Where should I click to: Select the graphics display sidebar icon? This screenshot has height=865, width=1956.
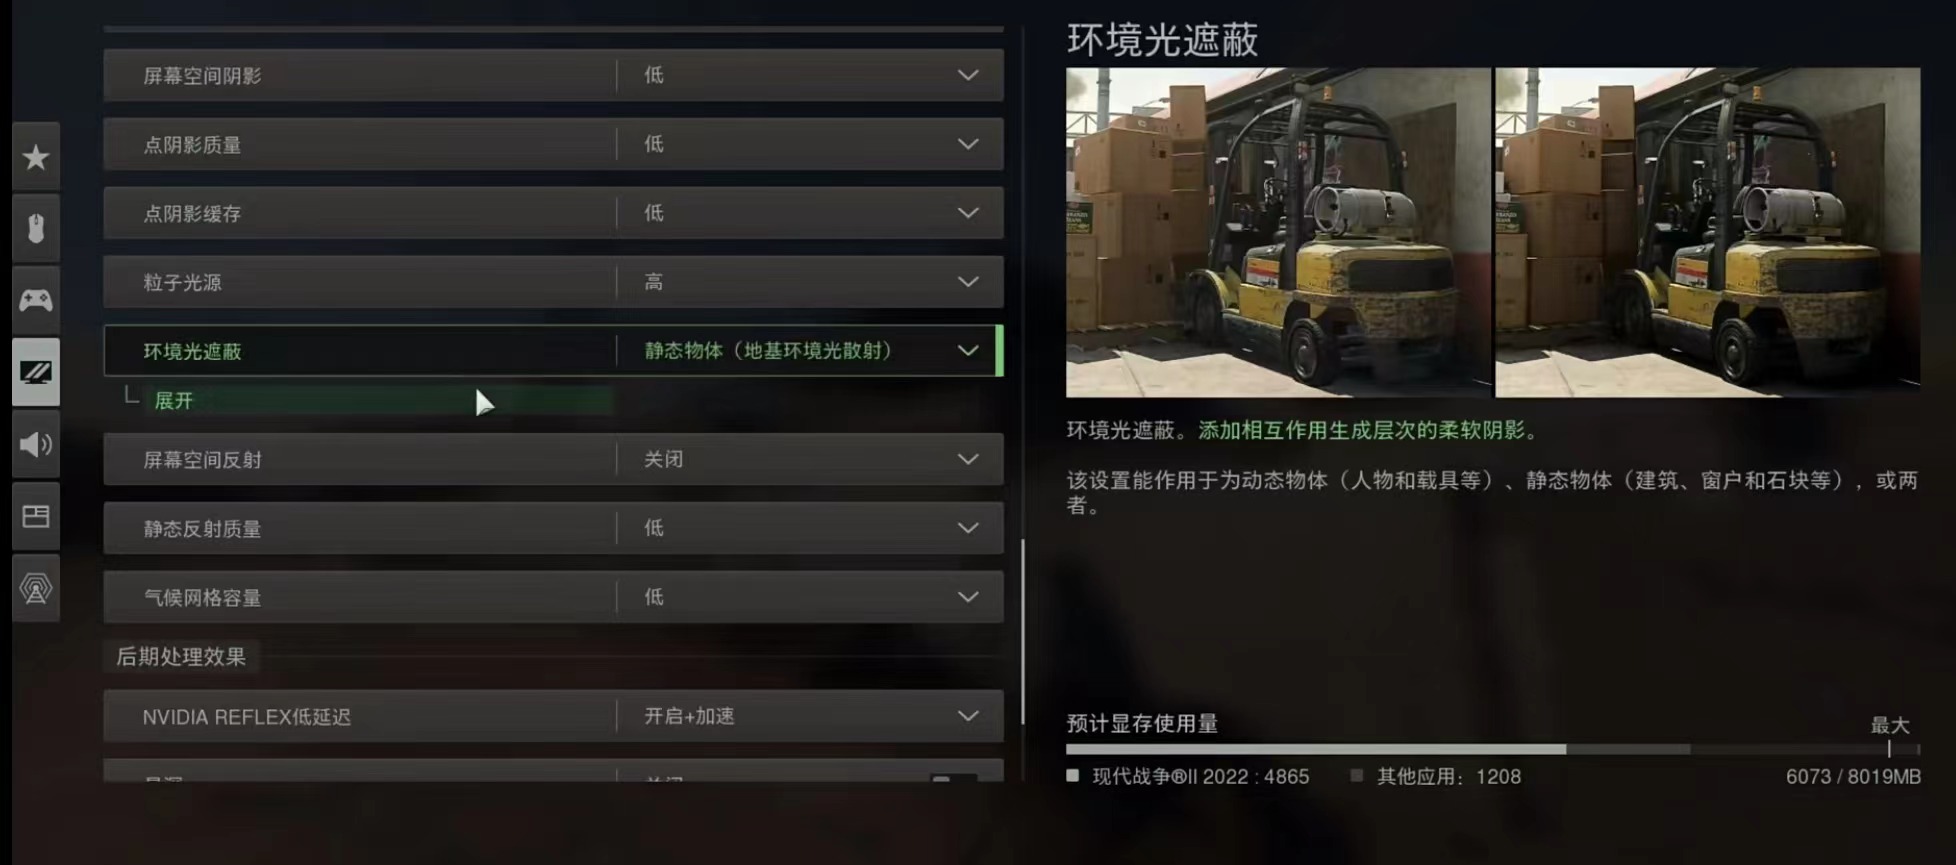[36, 372]
